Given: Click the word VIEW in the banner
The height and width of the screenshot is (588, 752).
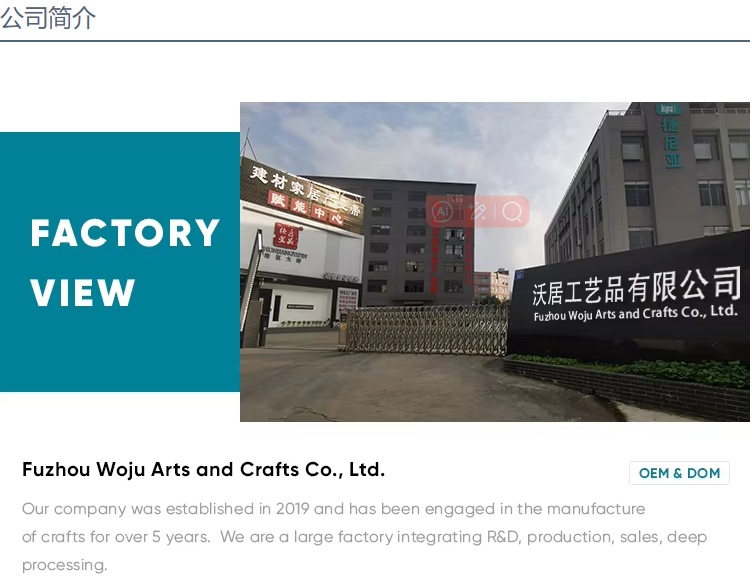Looking at the screenshot, I should [x=82, y=292].
